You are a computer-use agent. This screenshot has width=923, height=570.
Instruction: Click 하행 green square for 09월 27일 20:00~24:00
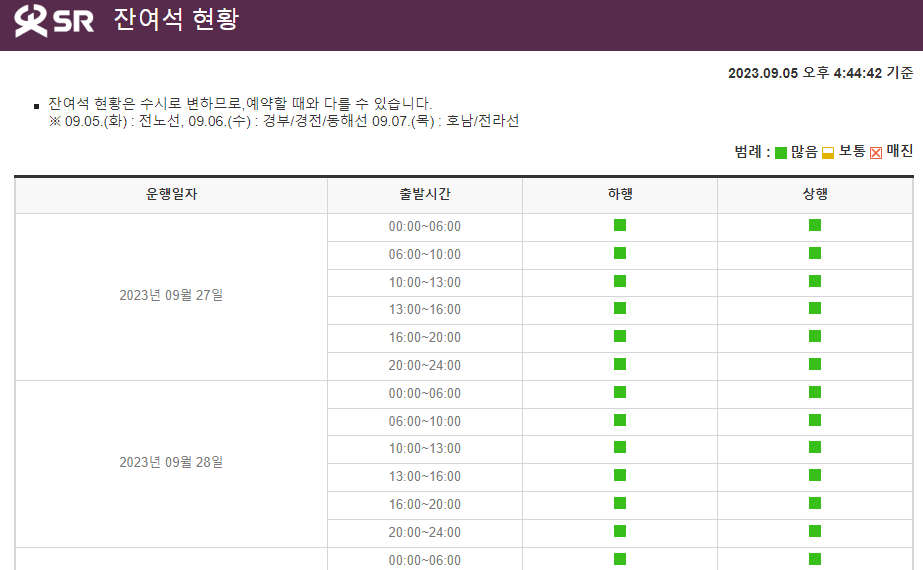coord(620,364)
